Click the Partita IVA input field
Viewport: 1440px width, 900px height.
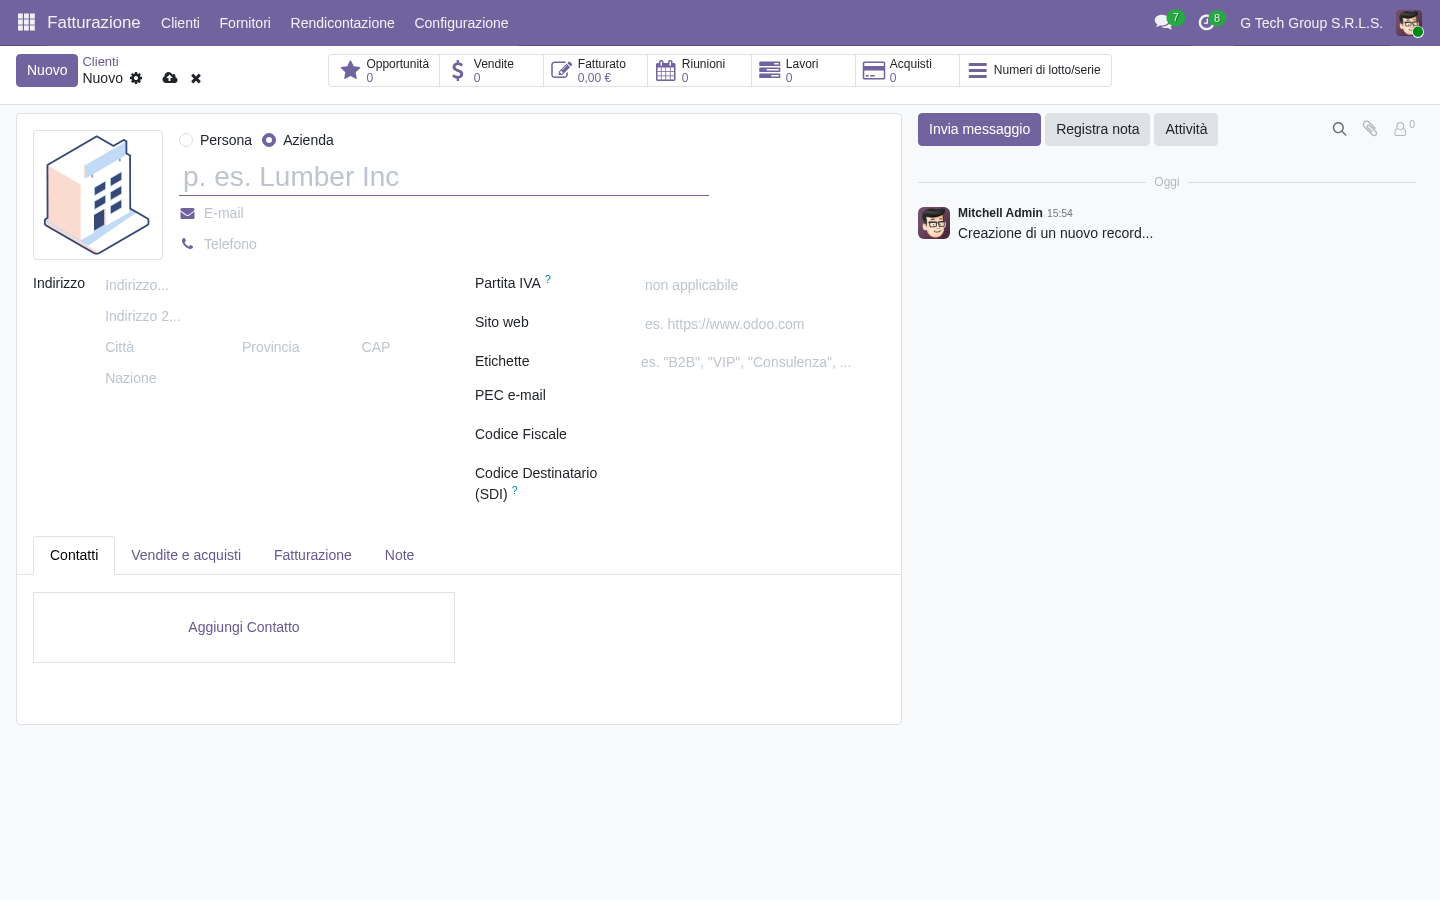tap(762, 285)
